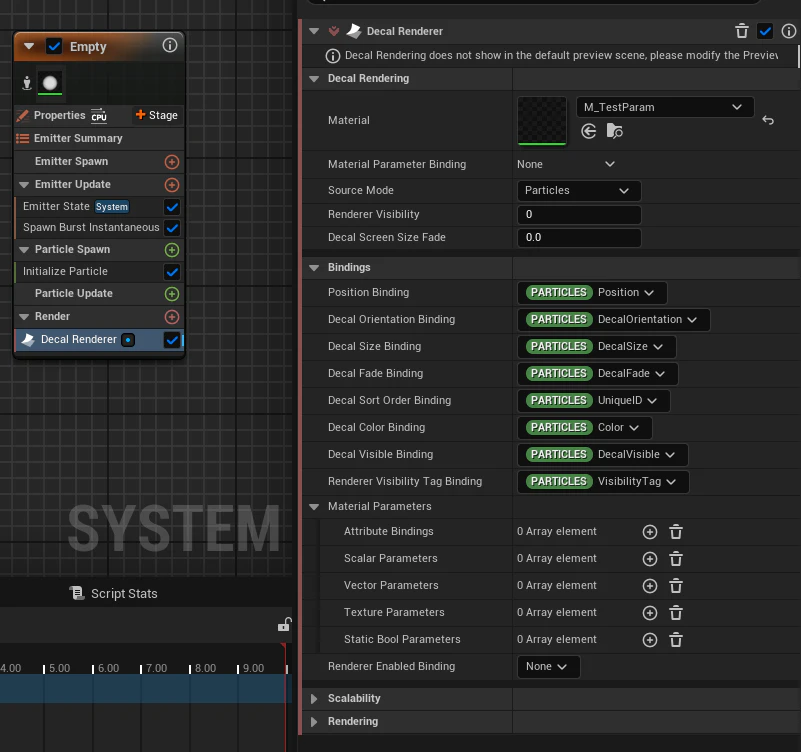
Task: Click the M_TestParam material thumbnail
Action: pos(541,121)
